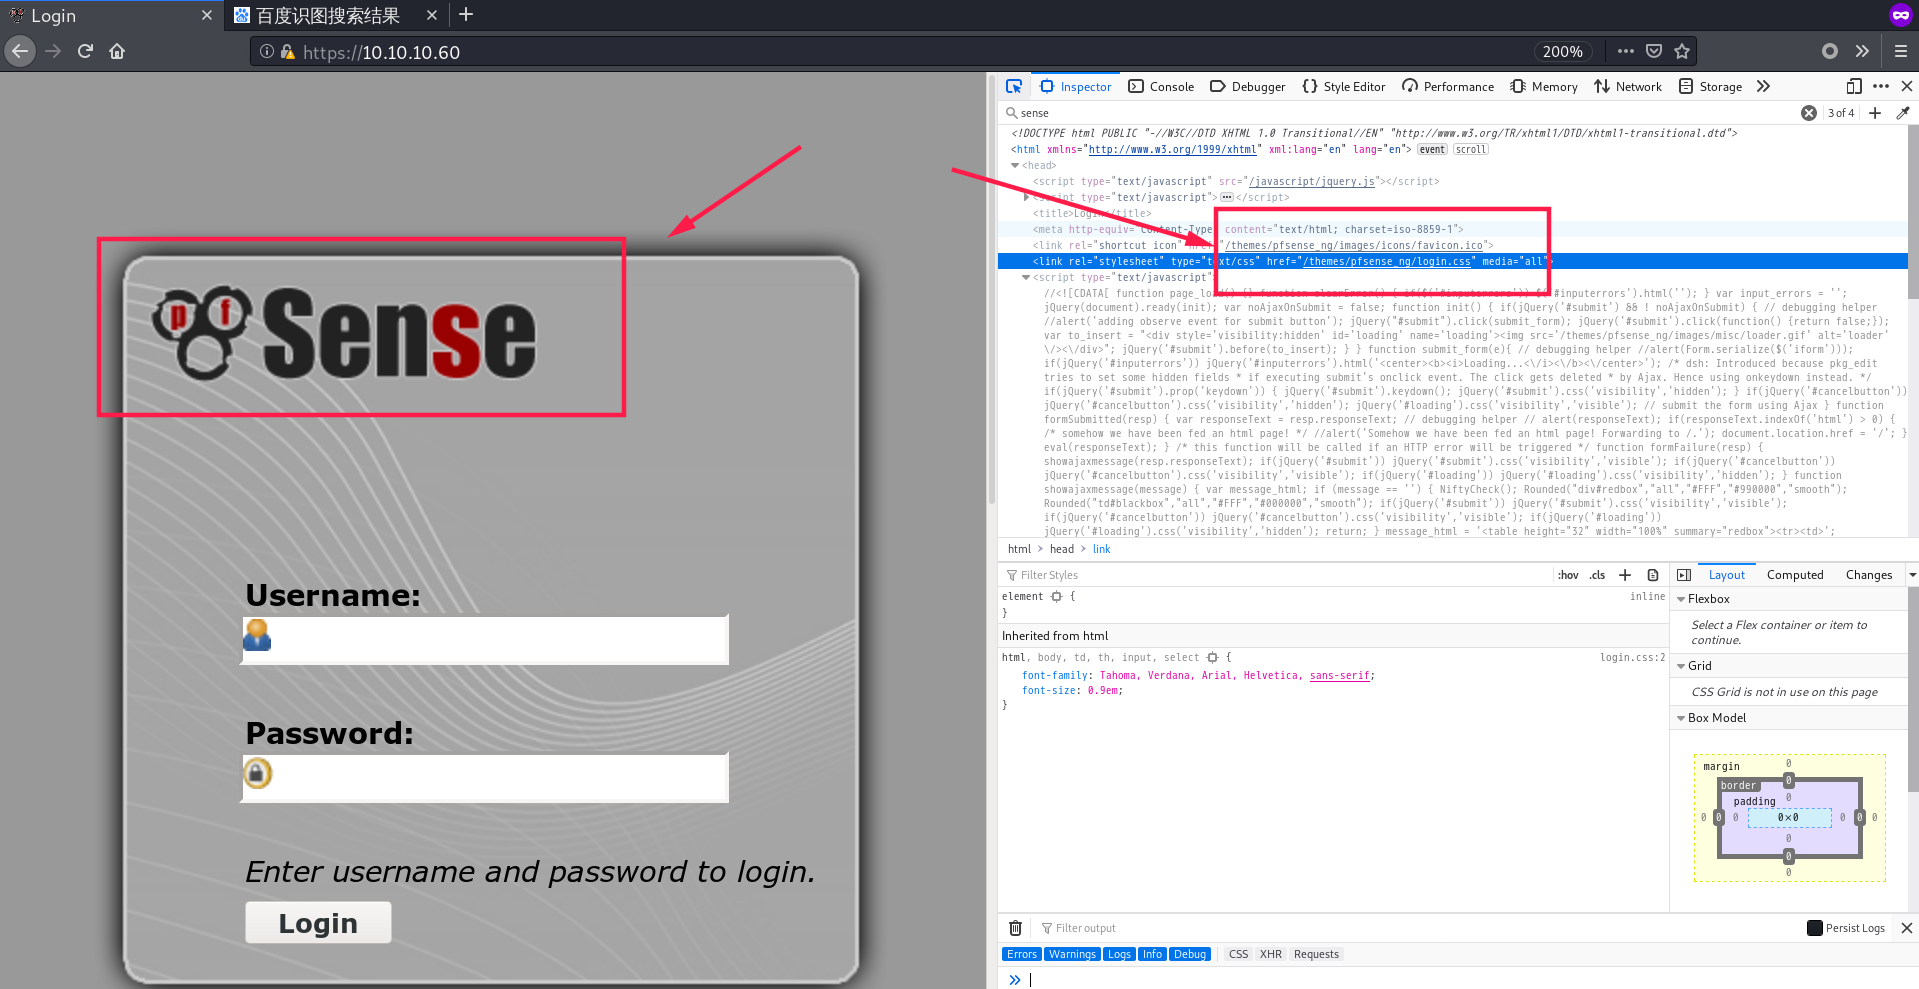Switch to the Console tab
This screenshot has height=989, width=1919.
1161,87
